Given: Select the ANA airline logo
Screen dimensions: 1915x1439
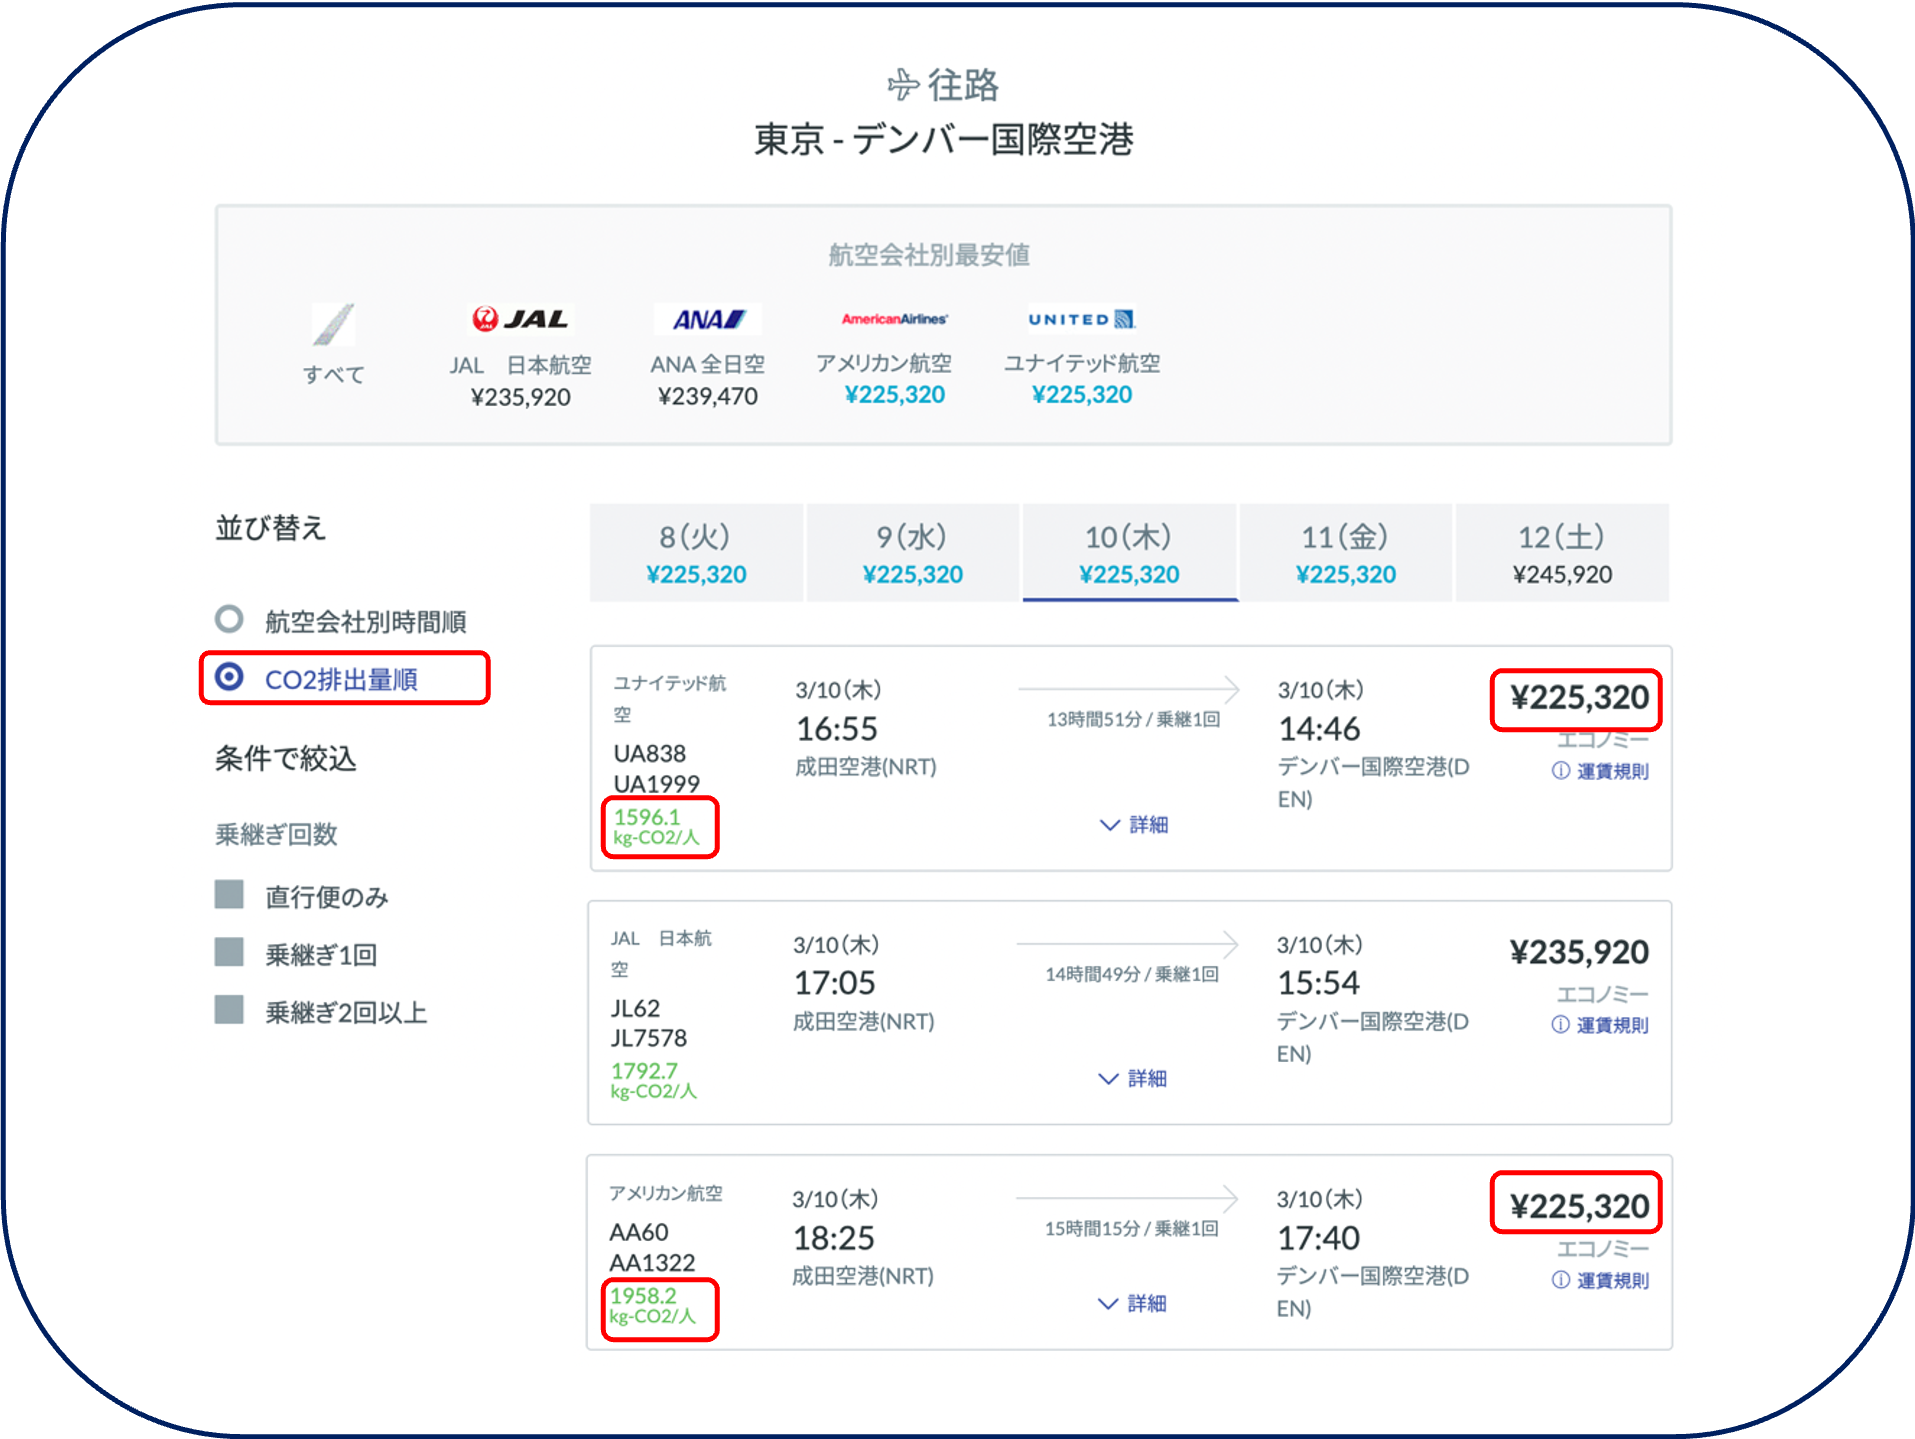Looking at the screenshot, I should click(707, 318).
